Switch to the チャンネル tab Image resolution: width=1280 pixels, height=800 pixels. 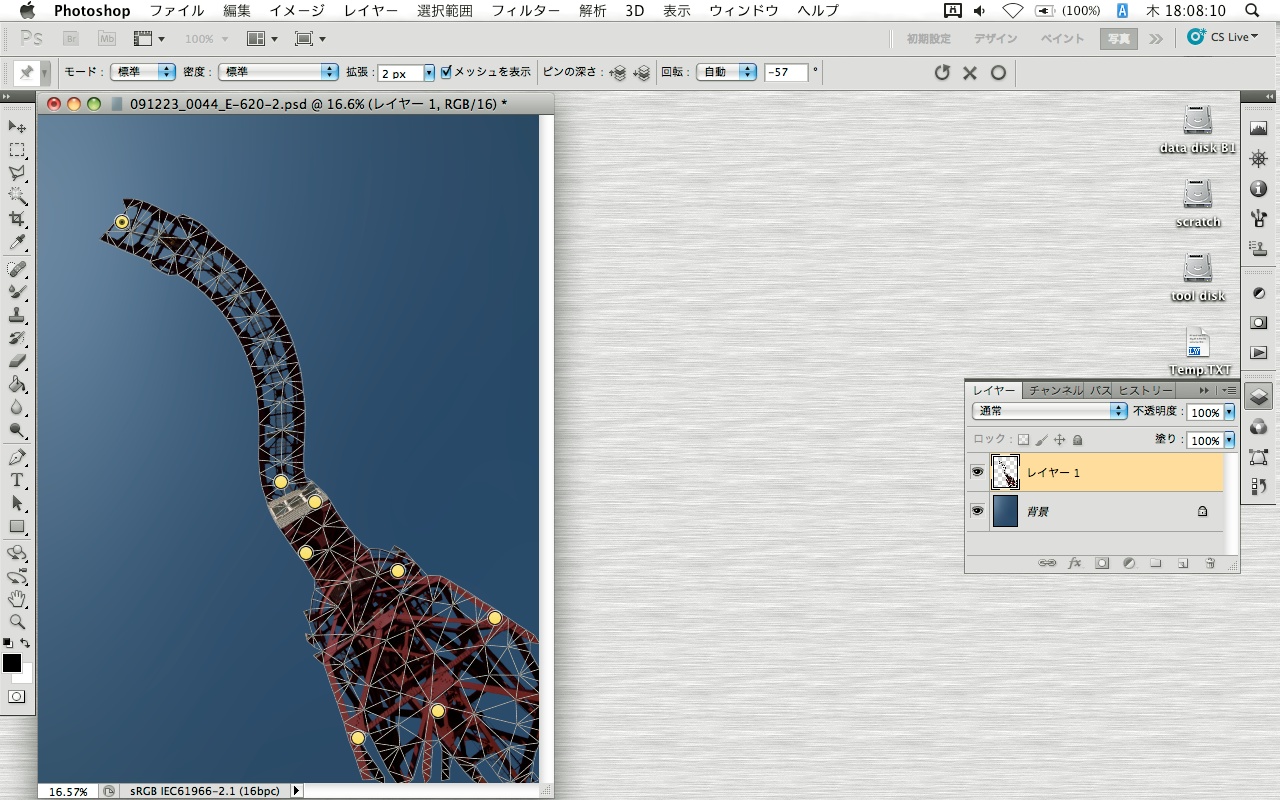[1055, 390]
